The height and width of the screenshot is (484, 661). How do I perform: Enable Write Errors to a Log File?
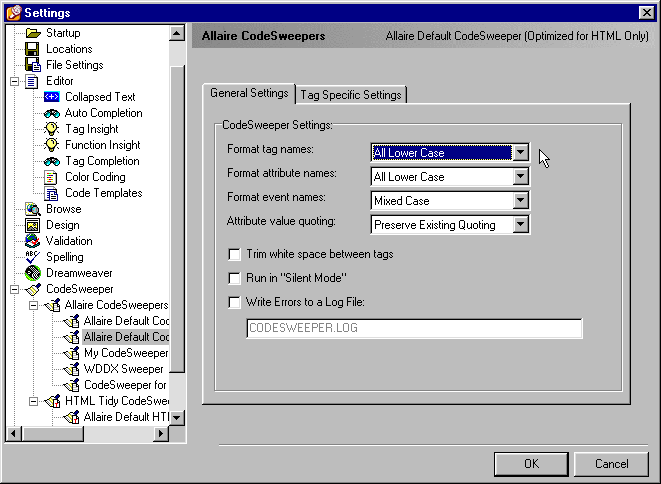(x=235, y=302)
